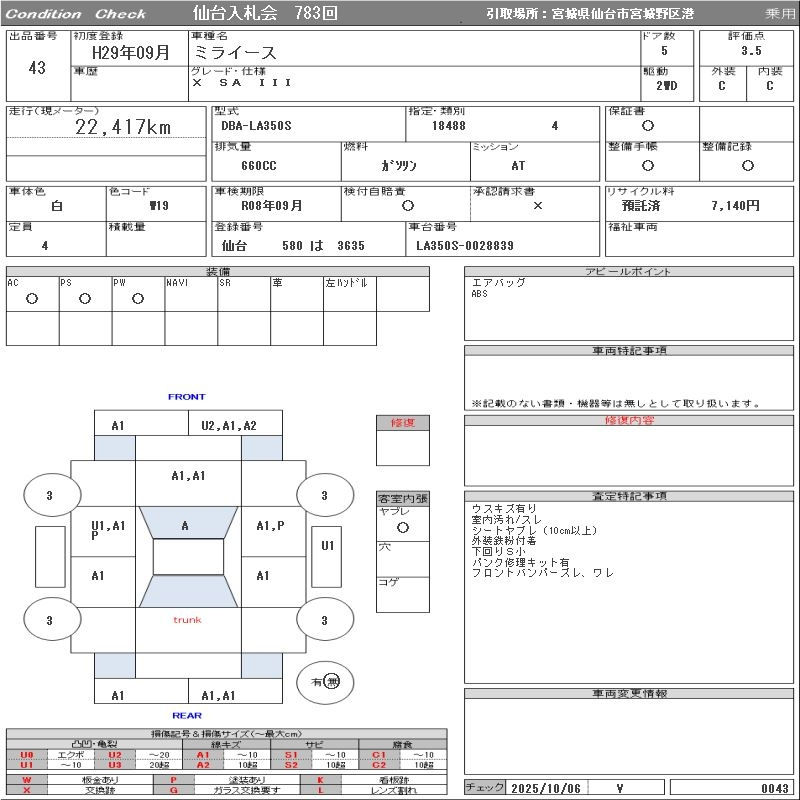Image resolution: width=800 pixels, height=800 pixels.
Task: Select the front bumper U2,A1,A2 damage cell
Action: tap(229, 425)
